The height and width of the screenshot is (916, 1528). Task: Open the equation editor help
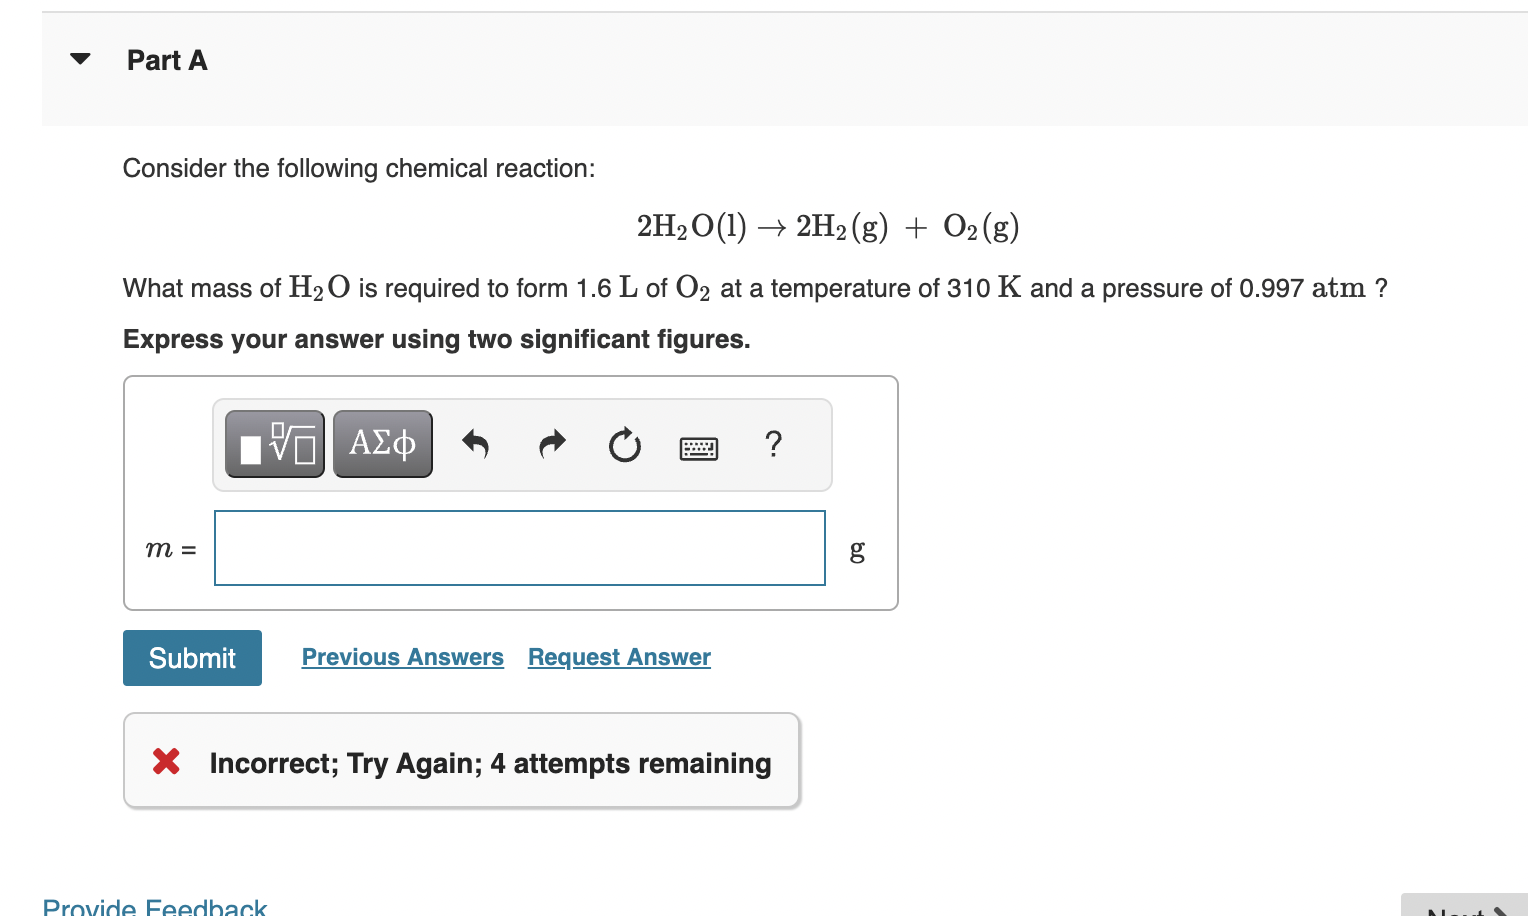coord(772,445)
